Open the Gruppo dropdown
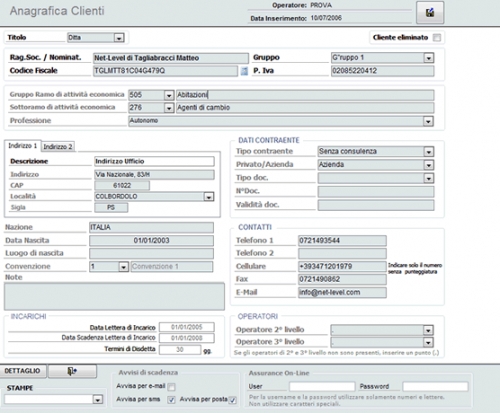This screenshot has height=413, width=500. point(429,58)
